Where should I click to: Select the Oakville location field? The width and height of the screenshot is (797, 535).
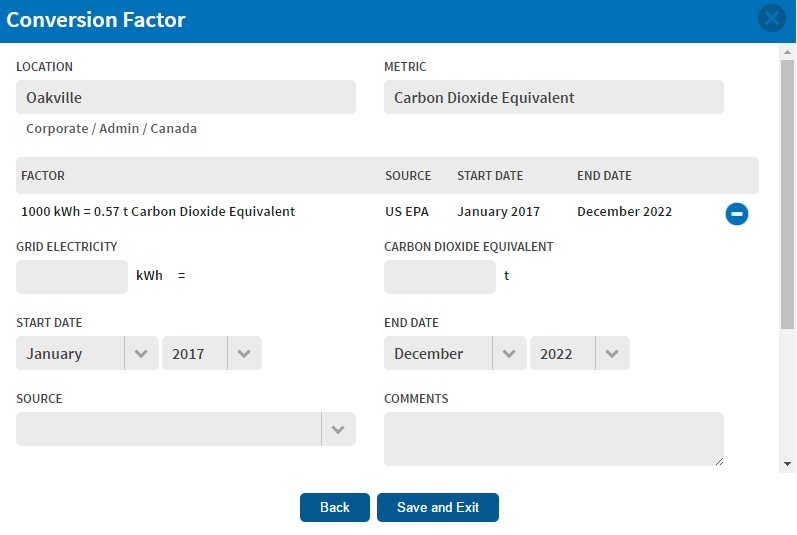186,97
